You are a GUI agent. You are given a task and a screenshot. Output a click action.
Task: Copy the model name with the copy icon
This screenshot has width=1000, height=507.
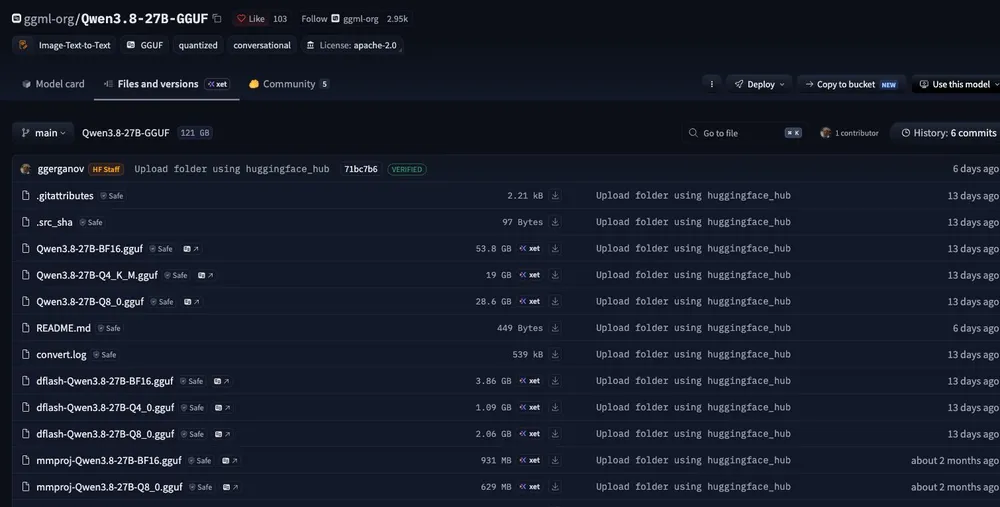coord(217,18)
